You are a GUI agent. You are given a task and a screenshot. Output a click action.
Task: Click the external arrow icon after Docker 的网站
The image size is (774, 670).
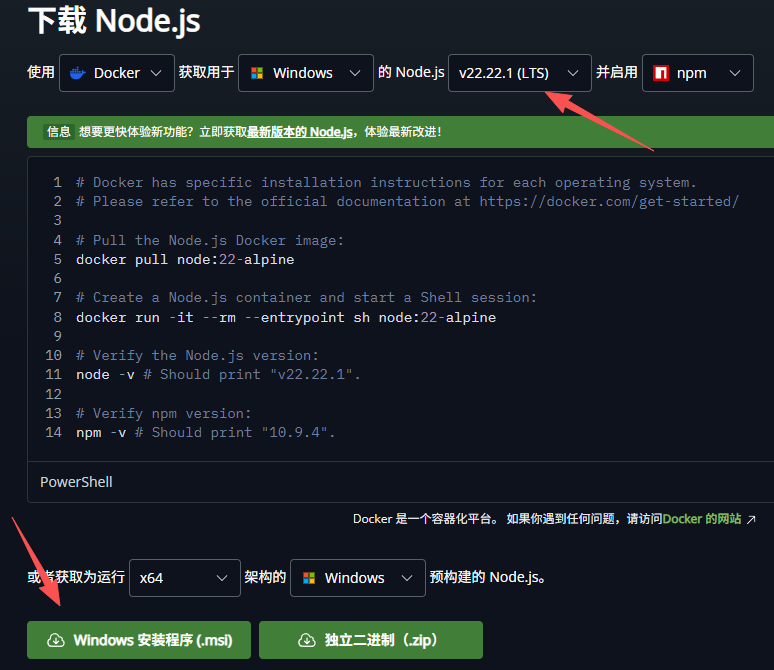tap(751, 519)
